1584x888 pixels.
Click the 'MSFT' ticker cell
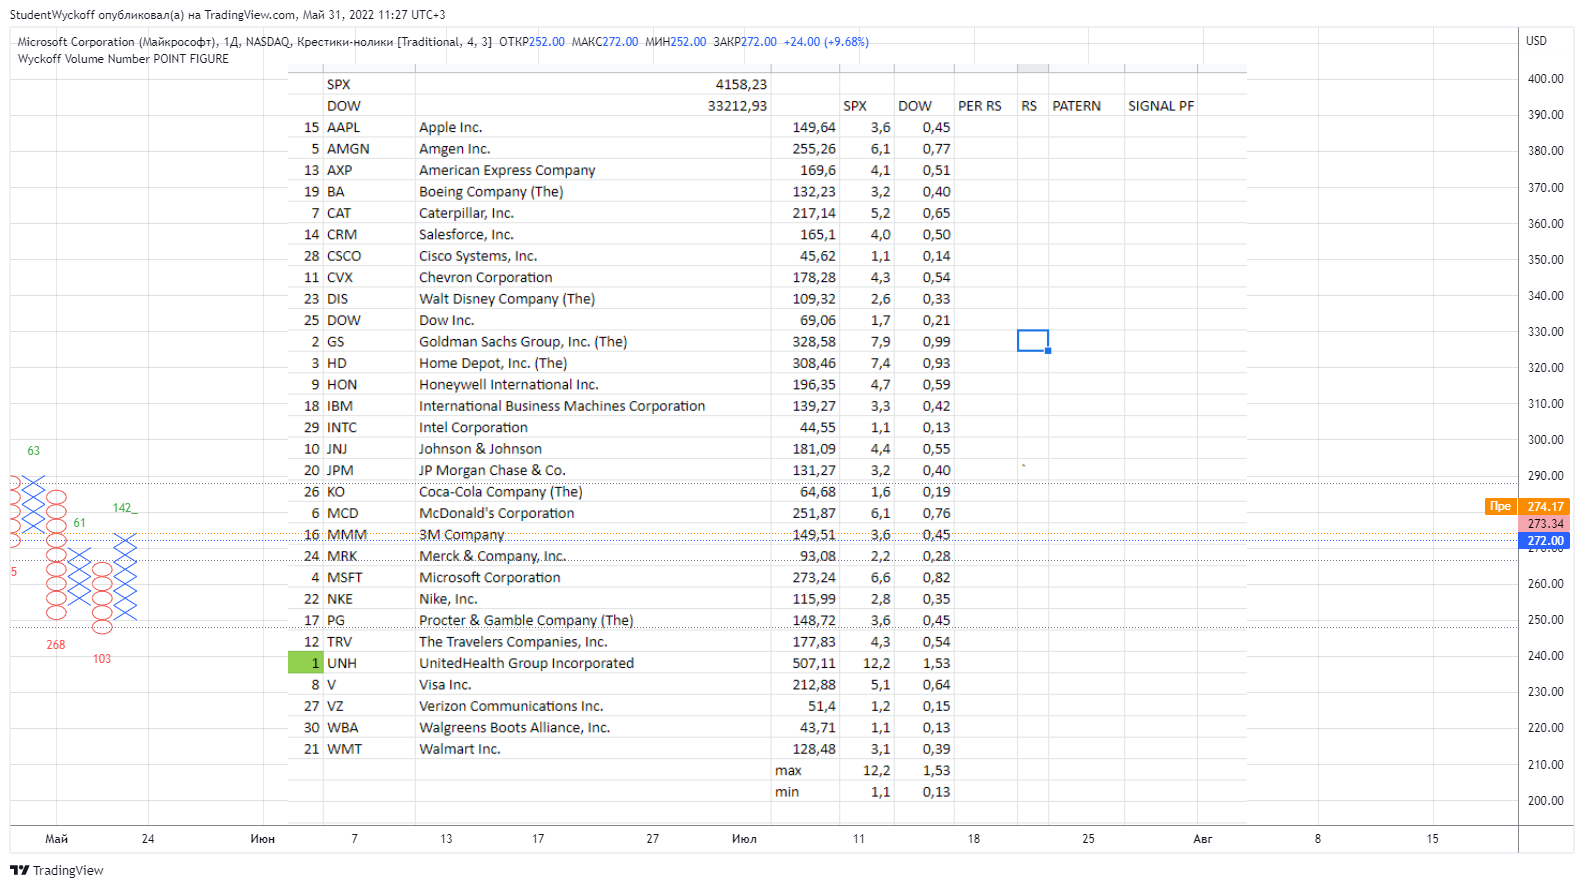pyautogui.click(x=344, y=578)
